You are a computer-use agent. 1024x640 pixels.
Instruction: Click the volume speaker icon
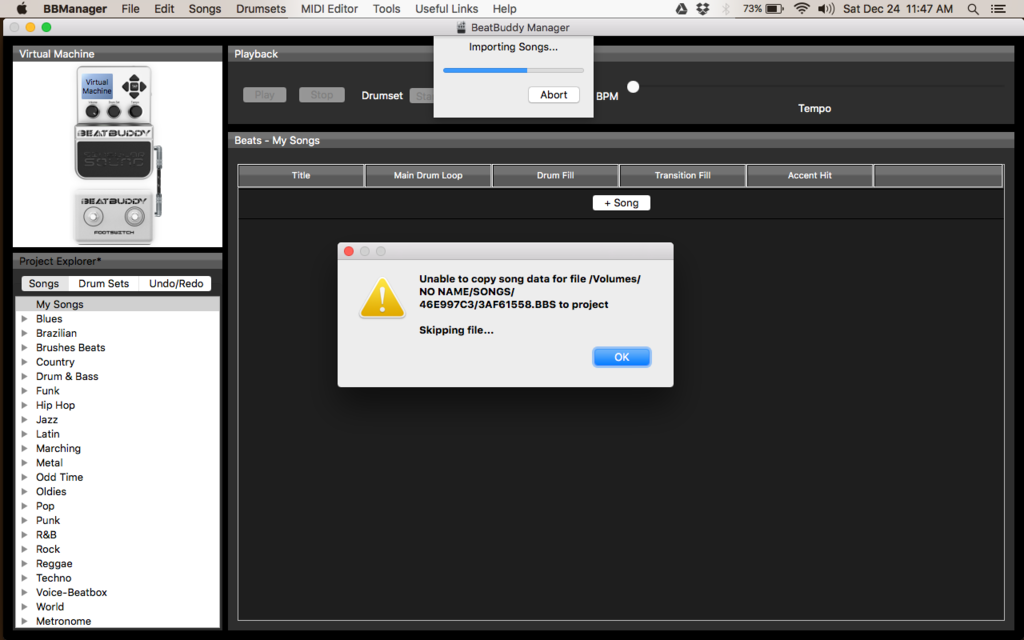tap(826, 8)
